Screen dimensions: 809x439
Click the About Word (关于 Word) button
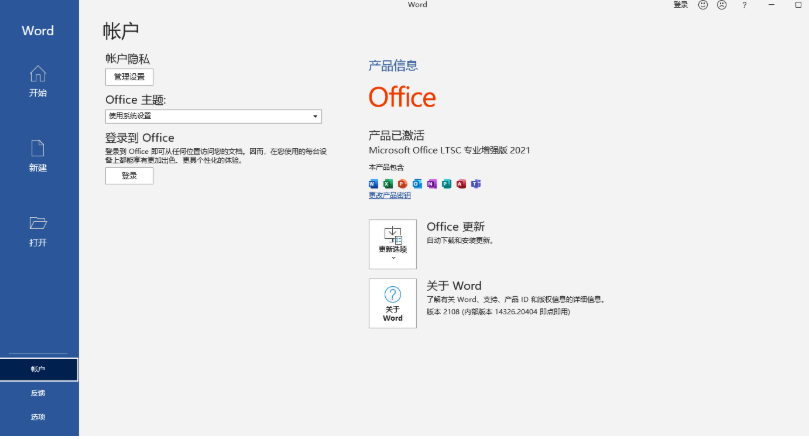pyautogui.click(x=393, y=303)
